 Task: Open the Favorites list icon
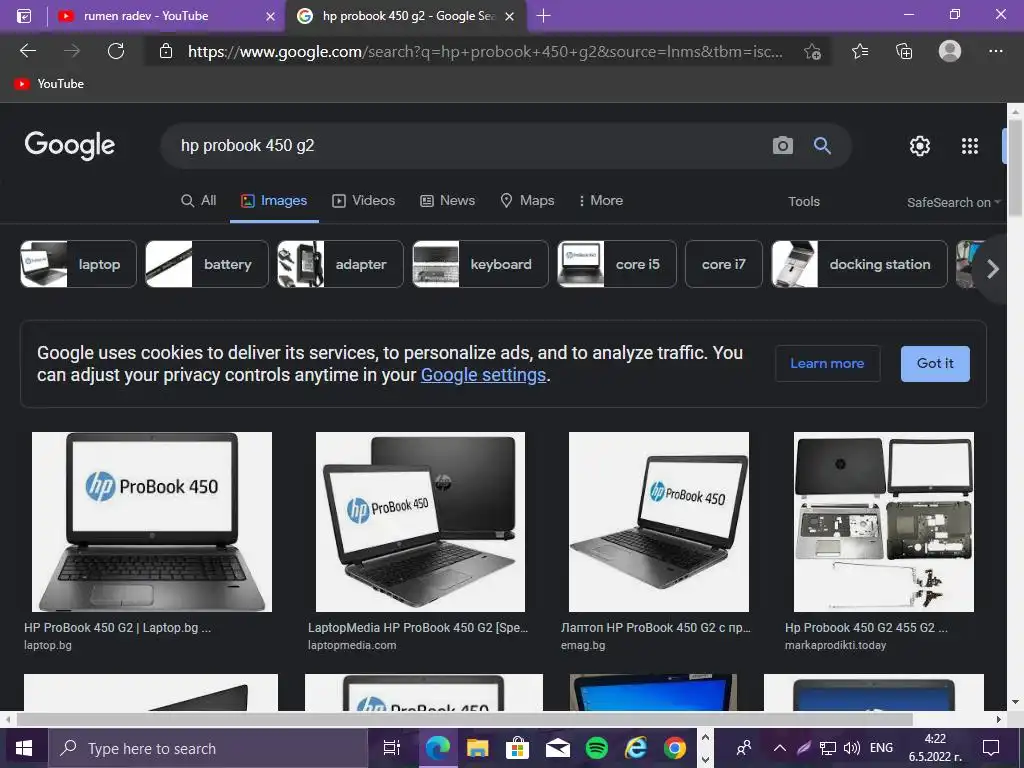click(x=860, y=51)
